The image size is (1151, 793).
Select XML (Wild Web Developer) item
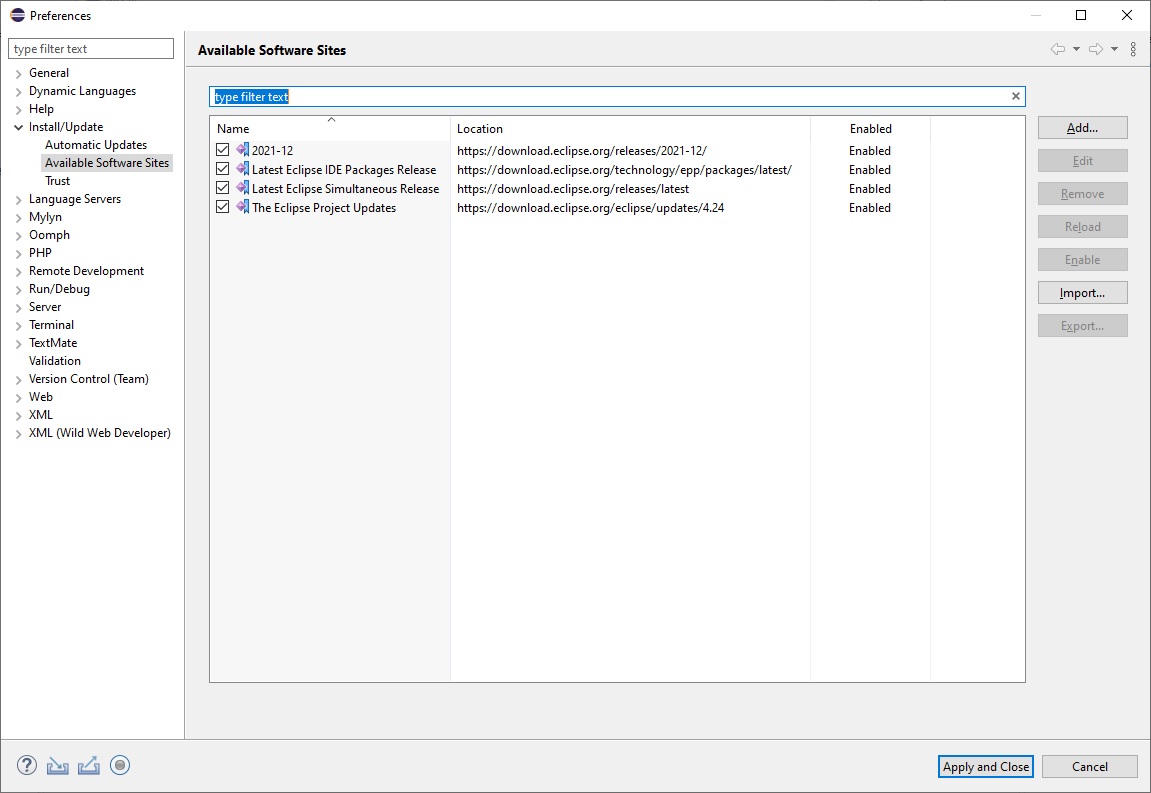tap(99, 433)
